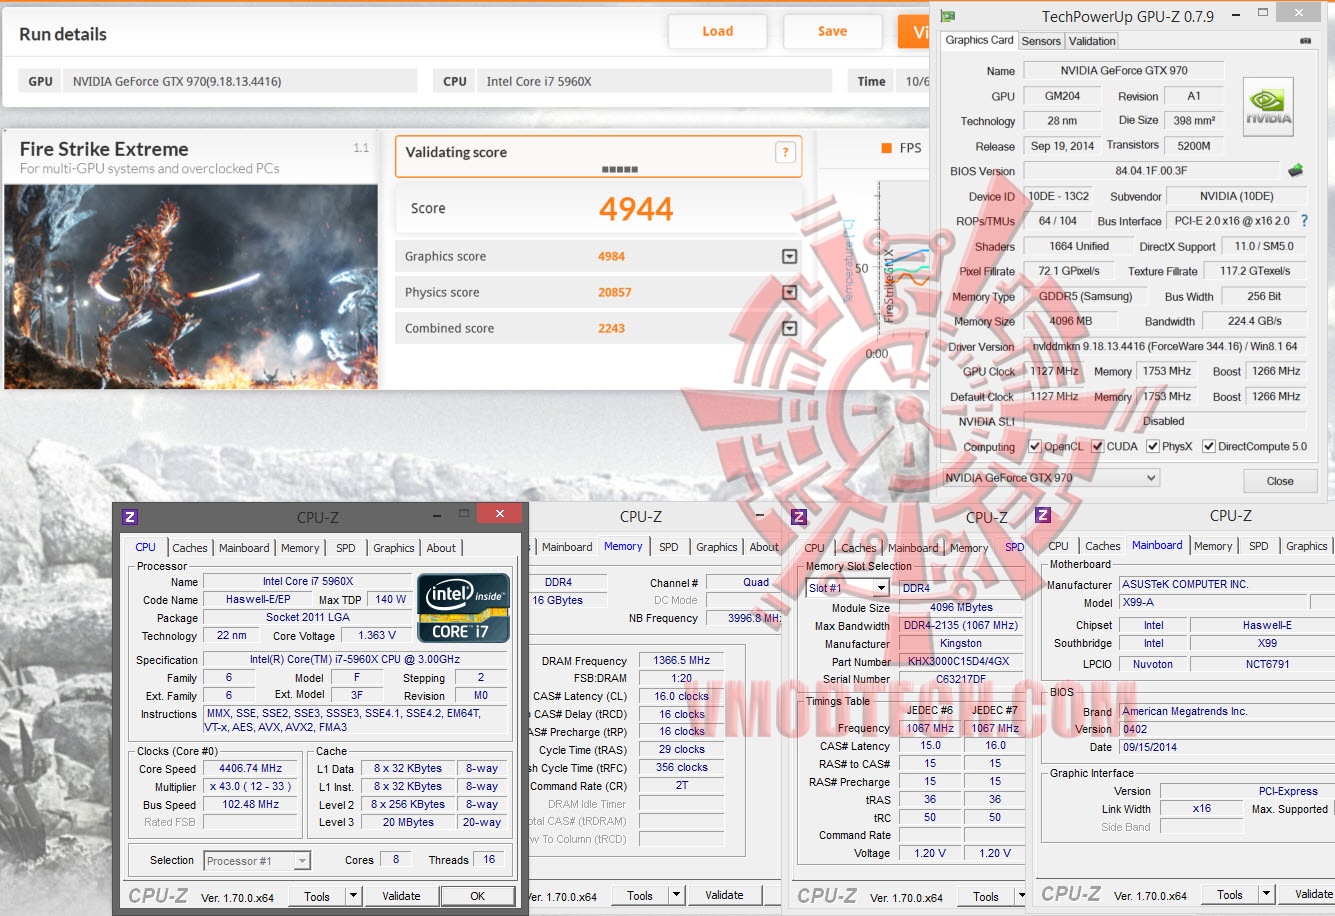Click the GPU-Z screenshot camera icon
Screen dimensions: 1335x916
click(1305, 41)
